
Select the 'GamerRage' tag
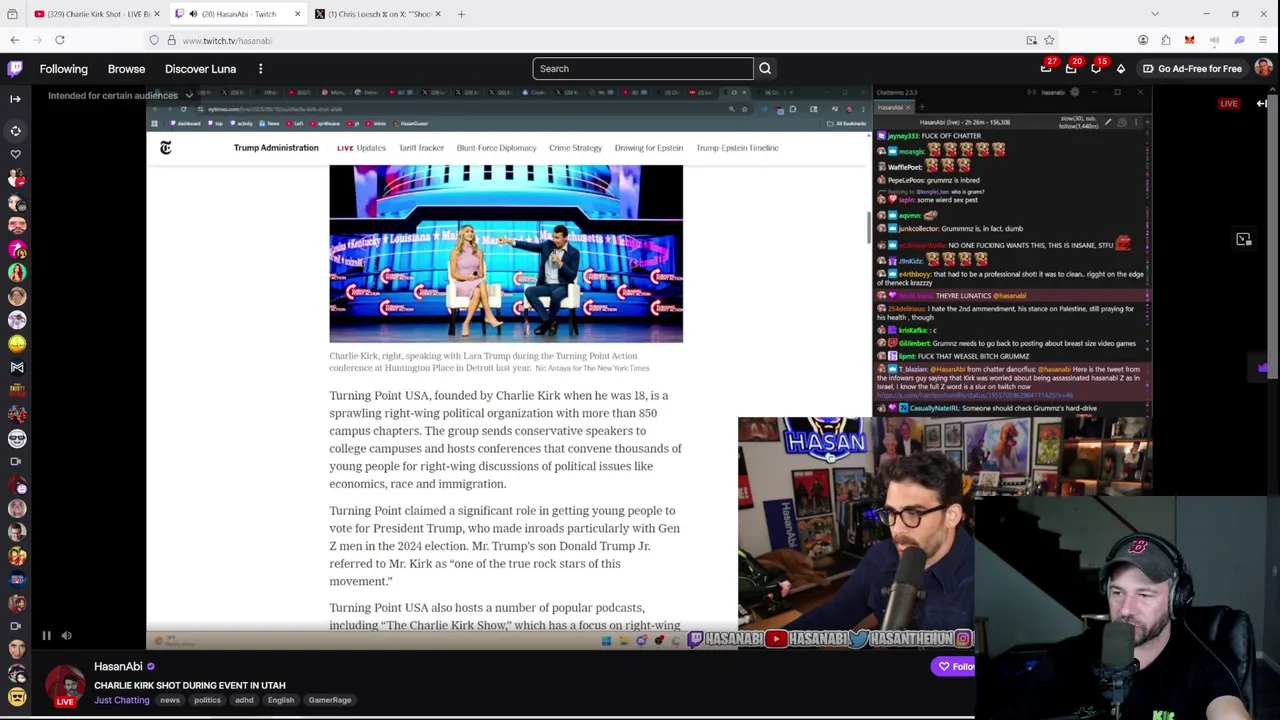[330, 700]
